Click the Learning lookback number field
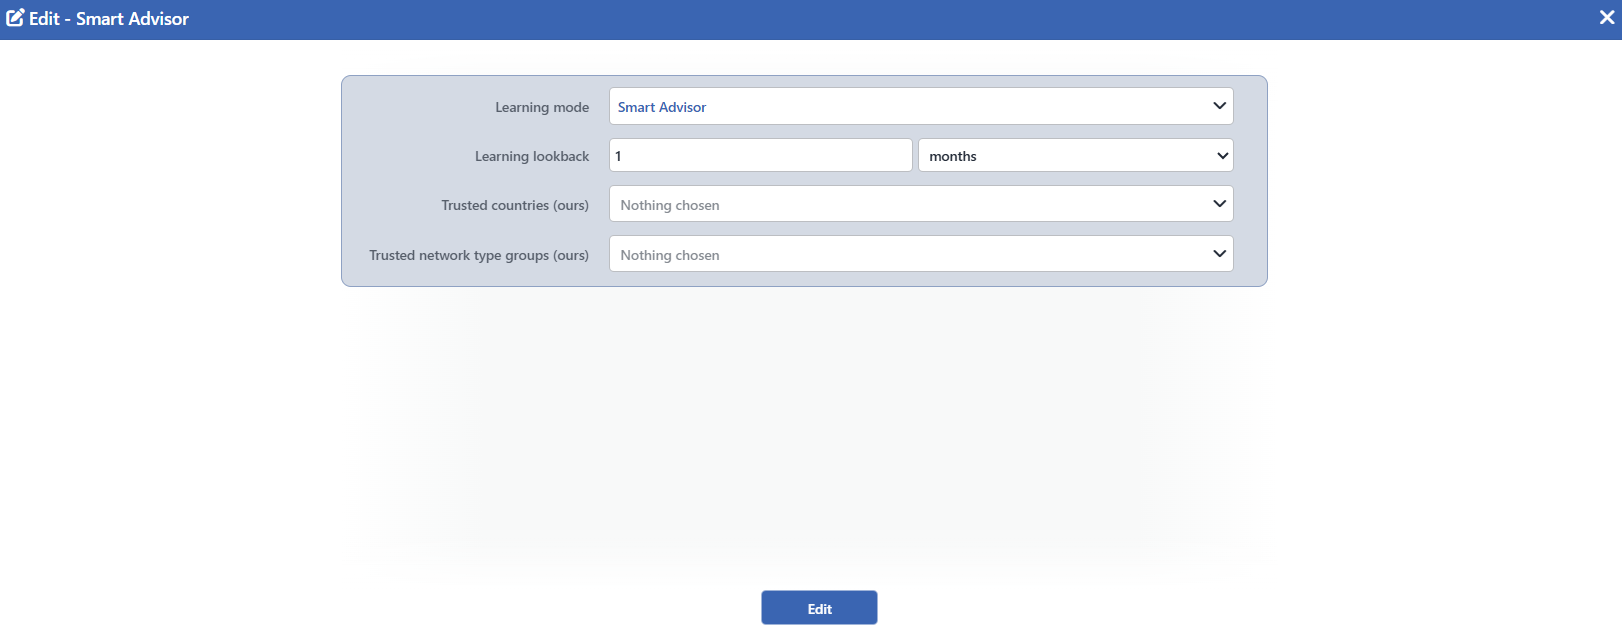This screenshot has height=630, width=1622. pyautogui.click(x=760, y=155)
